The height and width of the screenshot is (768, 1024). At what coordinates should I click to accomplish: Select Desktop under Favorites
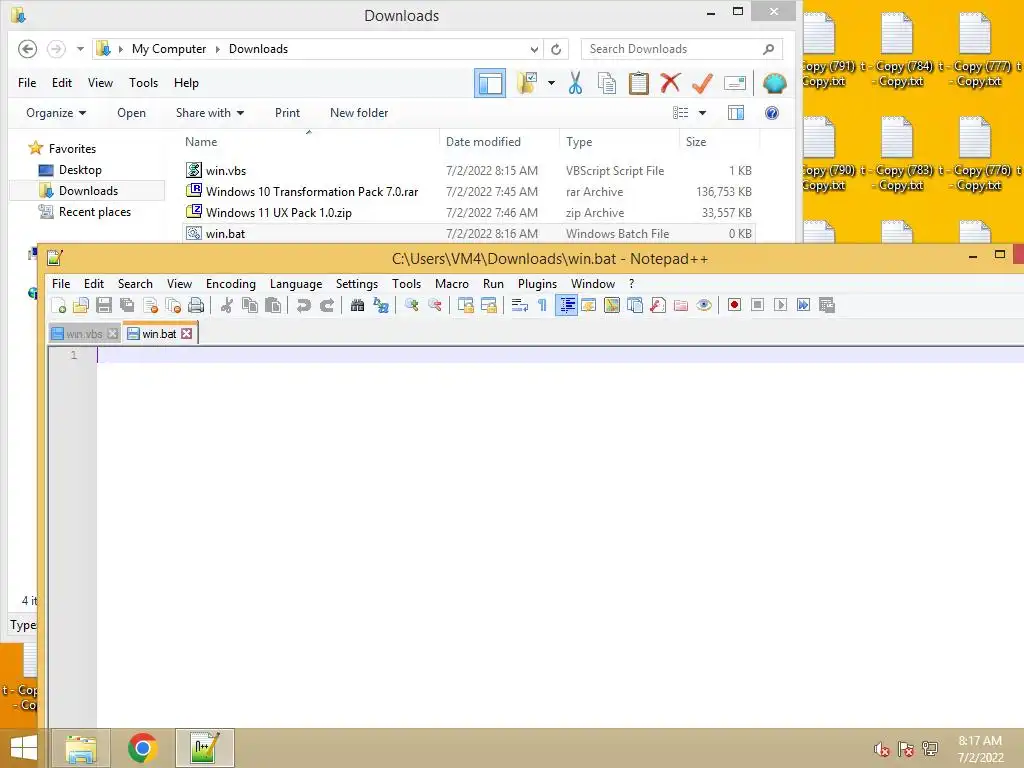pyautogui.click(x=80, y=170)
